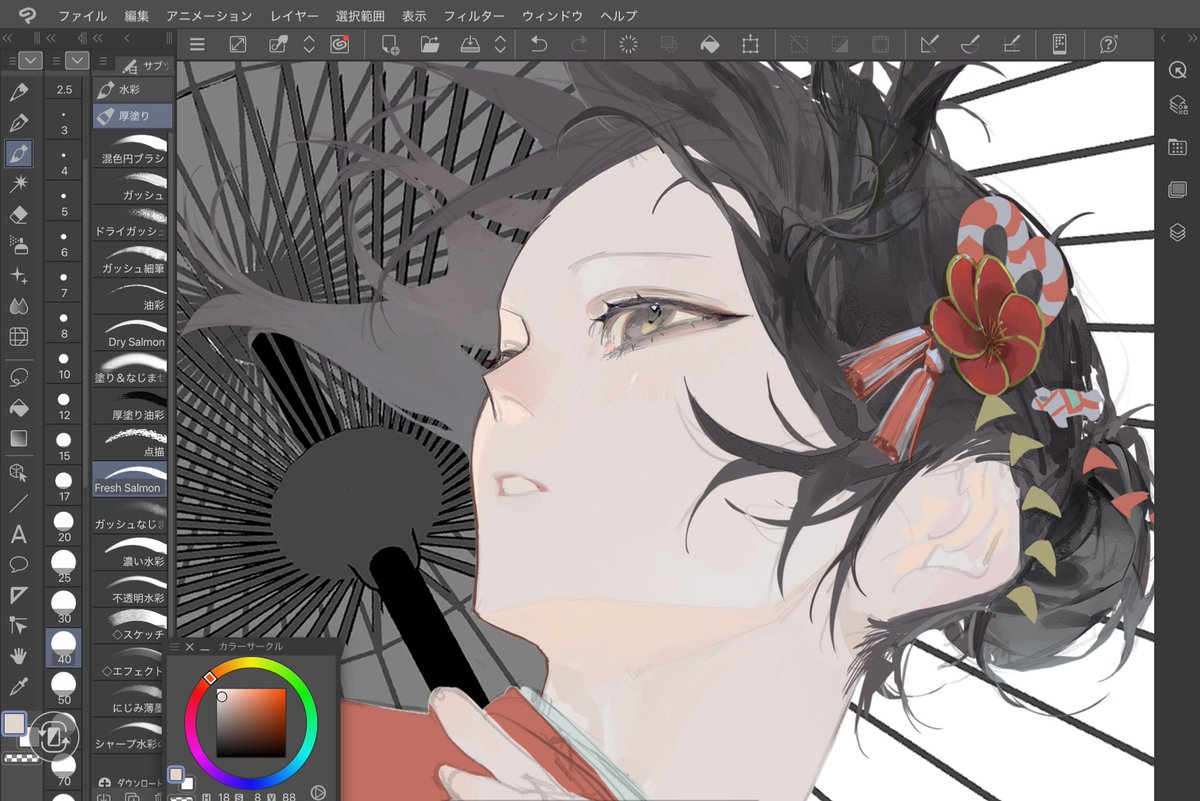This screenshot has height=801, width=1200.
Task: Select the Pen tool in the toolbox
Action: click(x=18, y=92)
